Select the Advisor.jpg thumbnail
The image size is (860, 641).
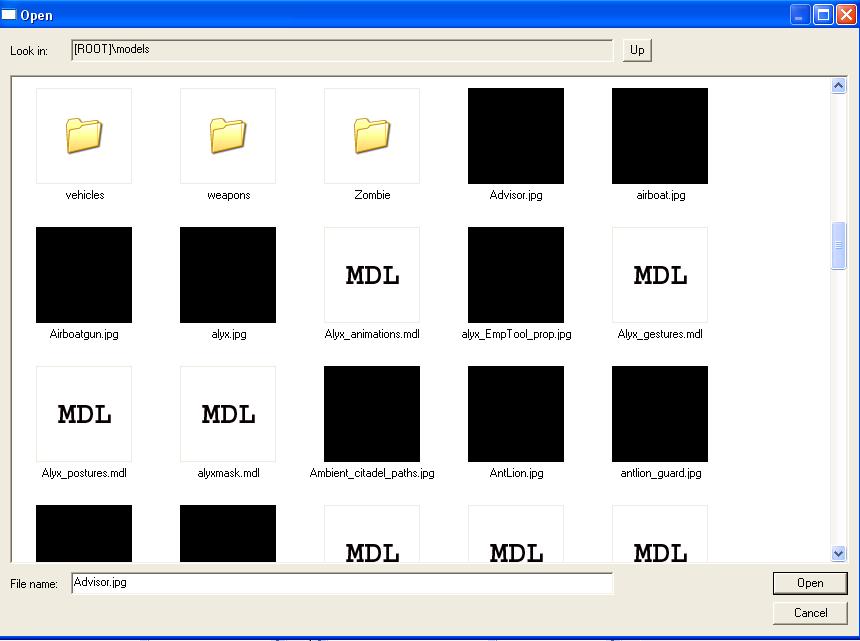(516, 136)
